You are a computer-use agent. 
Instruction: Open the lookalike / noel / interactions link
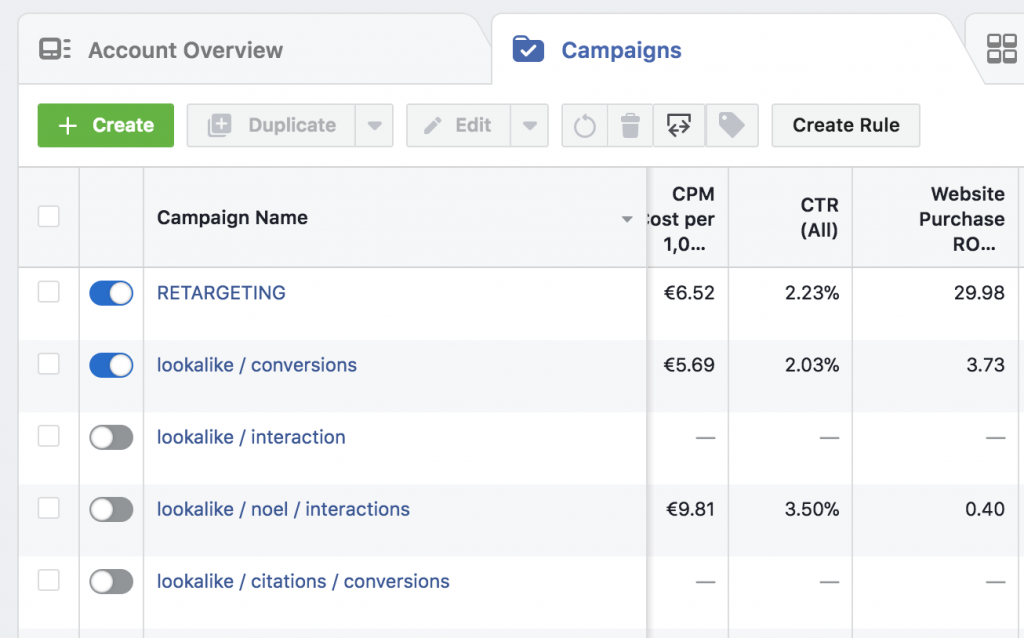(283, 509)
